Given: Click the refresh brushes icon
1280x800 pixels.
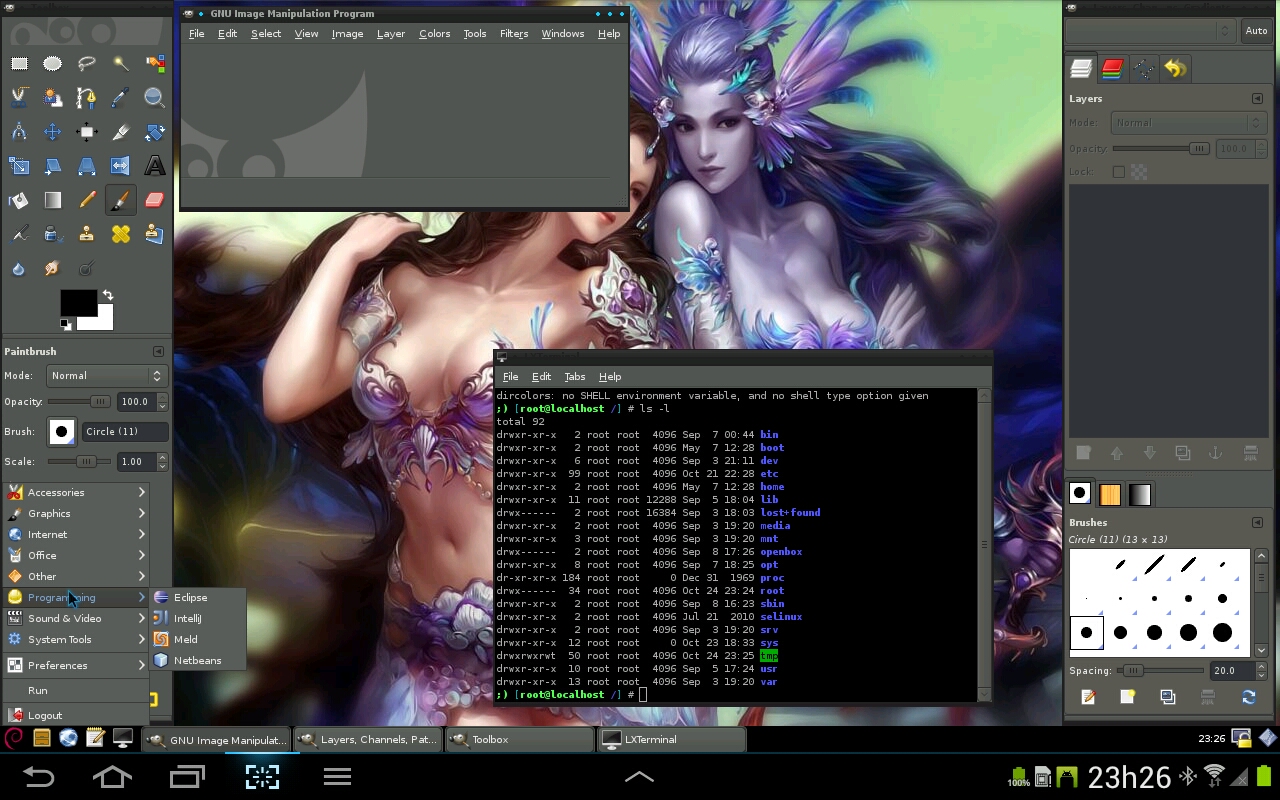Looking at the screenshot, I should (x=1248, y=697).
